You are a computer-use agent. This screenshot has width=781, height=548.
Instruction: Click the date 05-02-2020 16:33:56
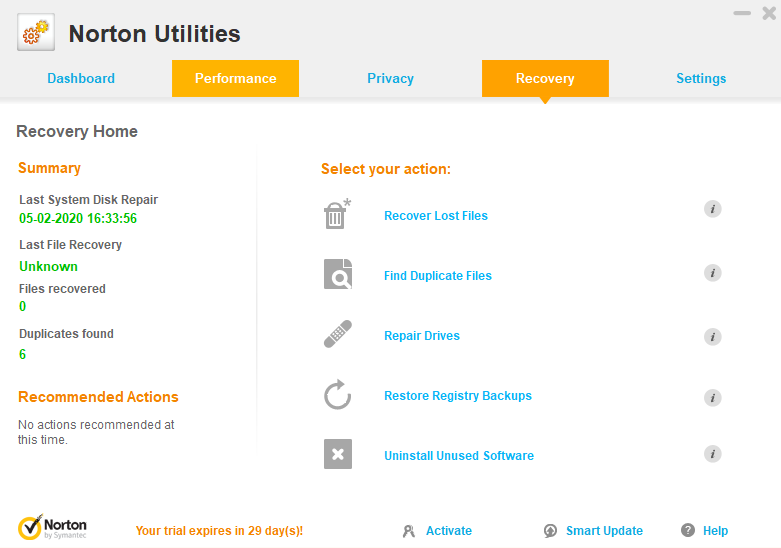(78, 218)
